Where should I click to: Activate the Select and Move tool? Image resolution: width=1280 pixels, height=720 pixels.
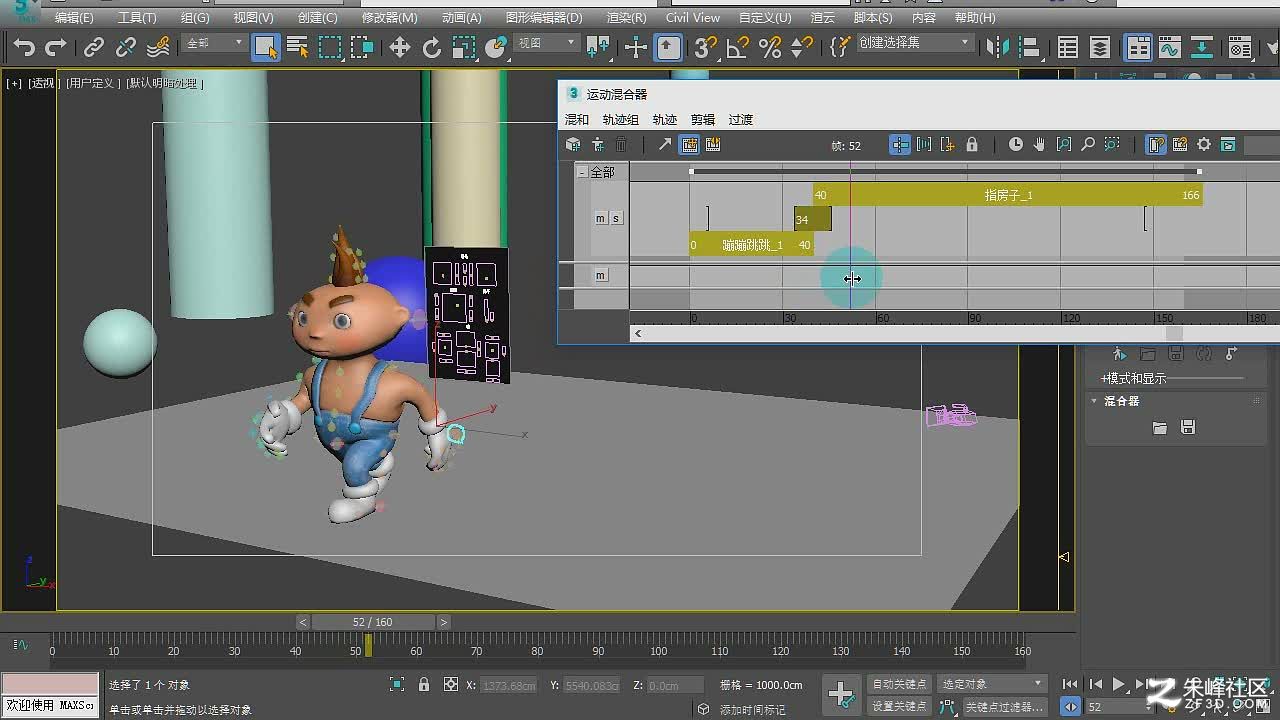point(400,47)
